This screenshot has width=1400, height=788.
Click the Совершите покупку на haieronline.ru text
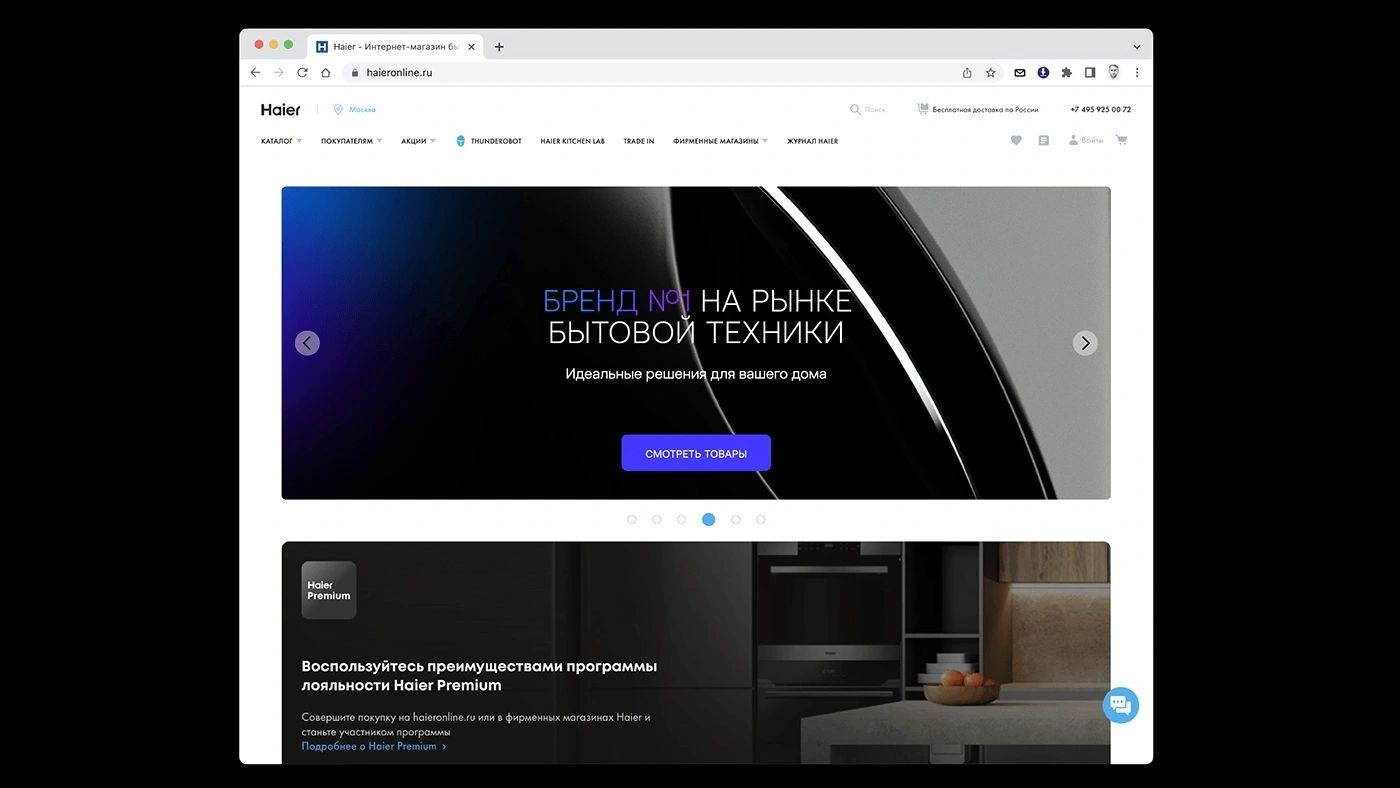476,724
